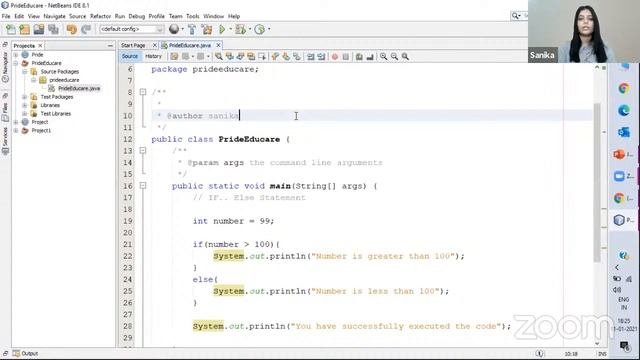Open Zoom from the taskbar
Screen dimensions: 640x360
click(x=619, y=176)
